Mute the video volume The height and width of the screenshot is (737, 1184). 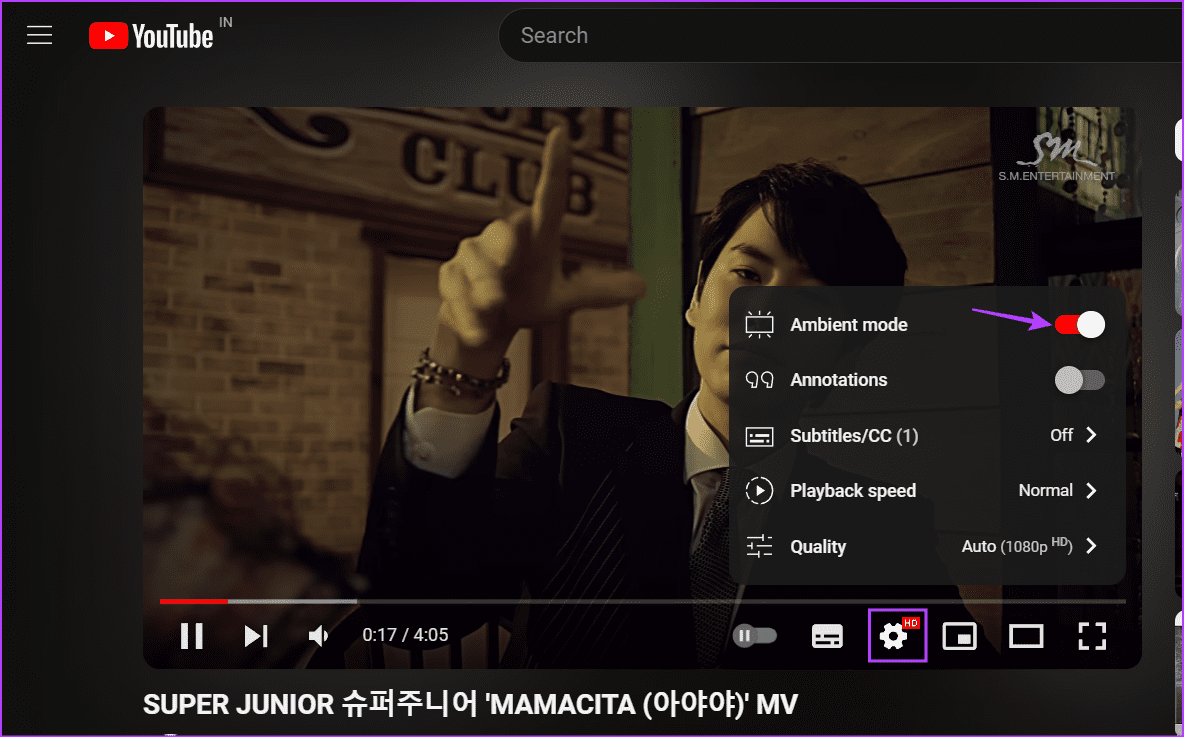coord(319,636)
